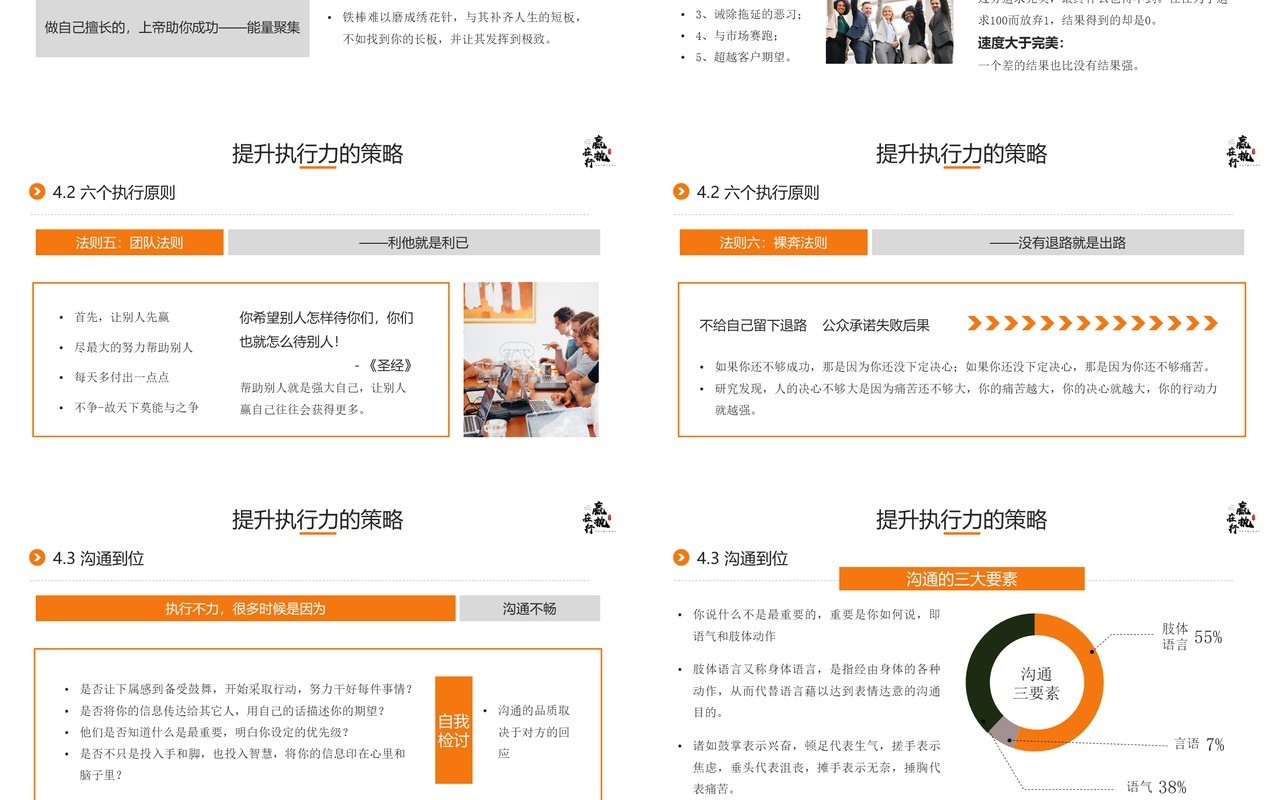Click the row of orange arrows after 公众承诺失败后果

[x=1093, y=323]
